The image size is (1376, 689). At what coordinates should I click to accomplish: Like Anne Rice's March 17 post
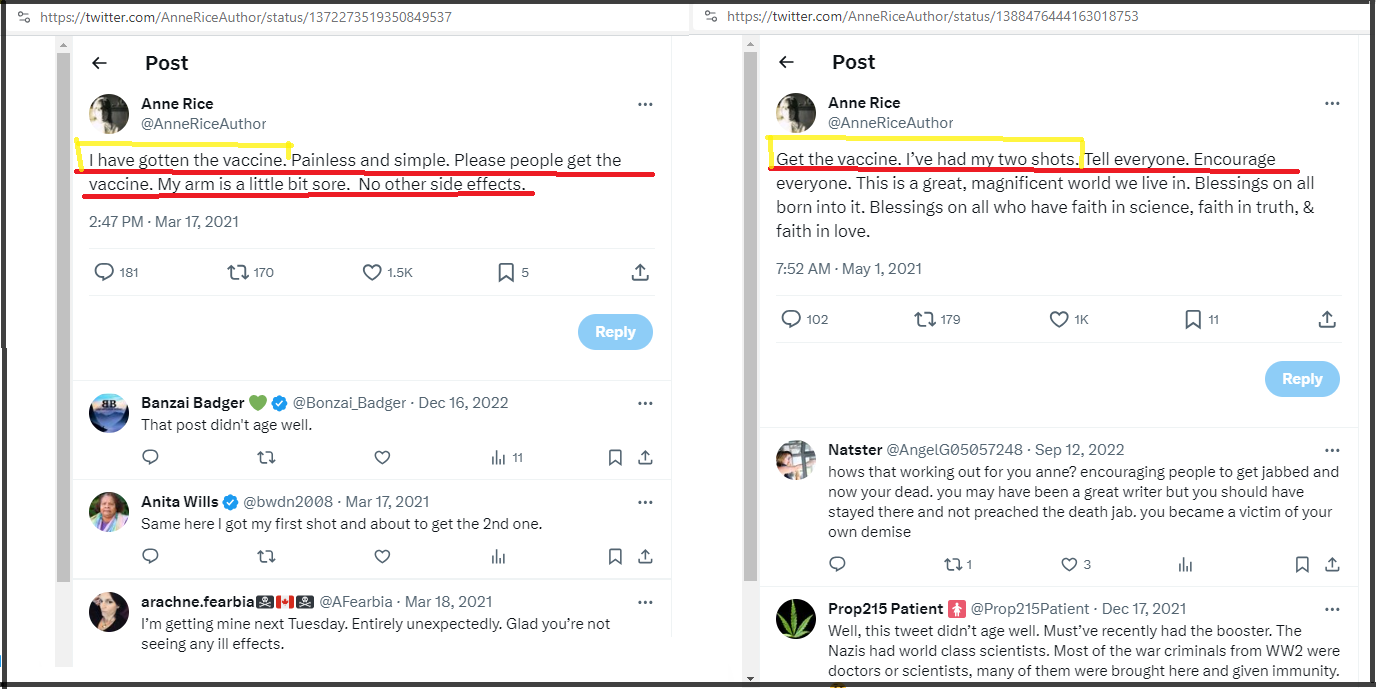tap(372, 272)
